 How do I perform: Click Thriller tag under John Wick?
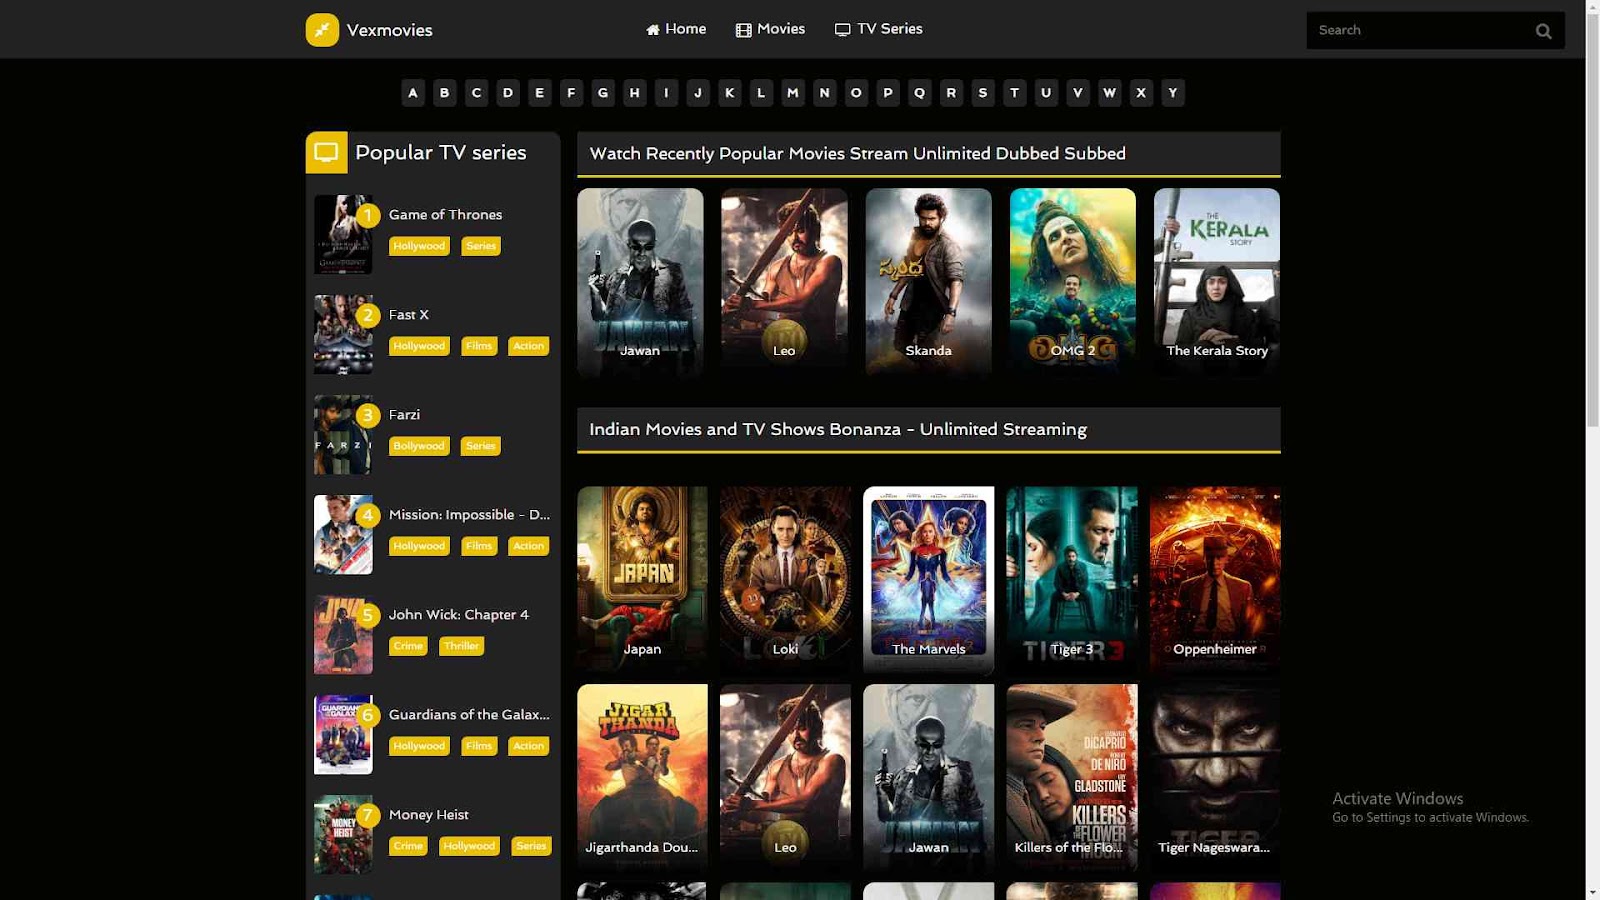(461, 646)
